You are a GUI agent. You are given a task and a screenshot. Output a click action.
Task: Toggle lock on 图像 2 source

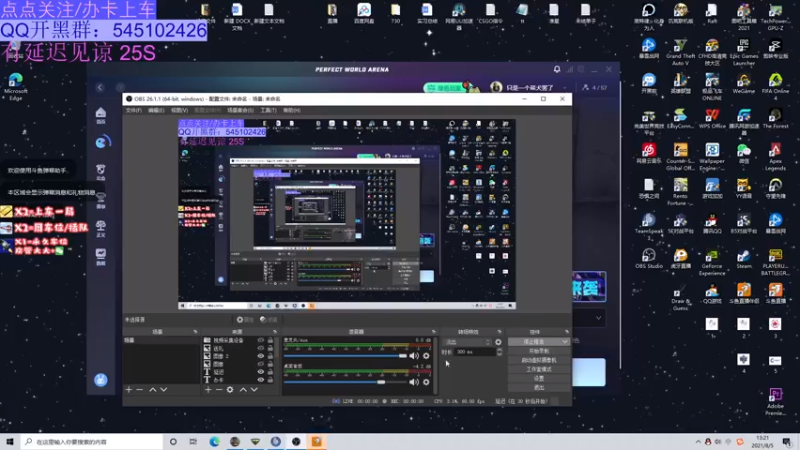[x=270, y=356]
